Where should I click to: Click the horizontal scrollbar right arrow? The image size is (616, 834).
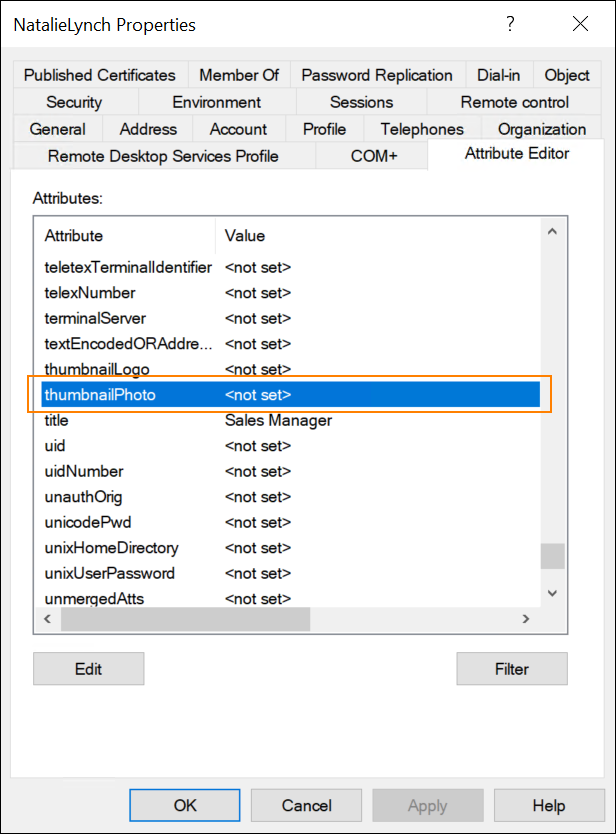(x=526, y=619)
